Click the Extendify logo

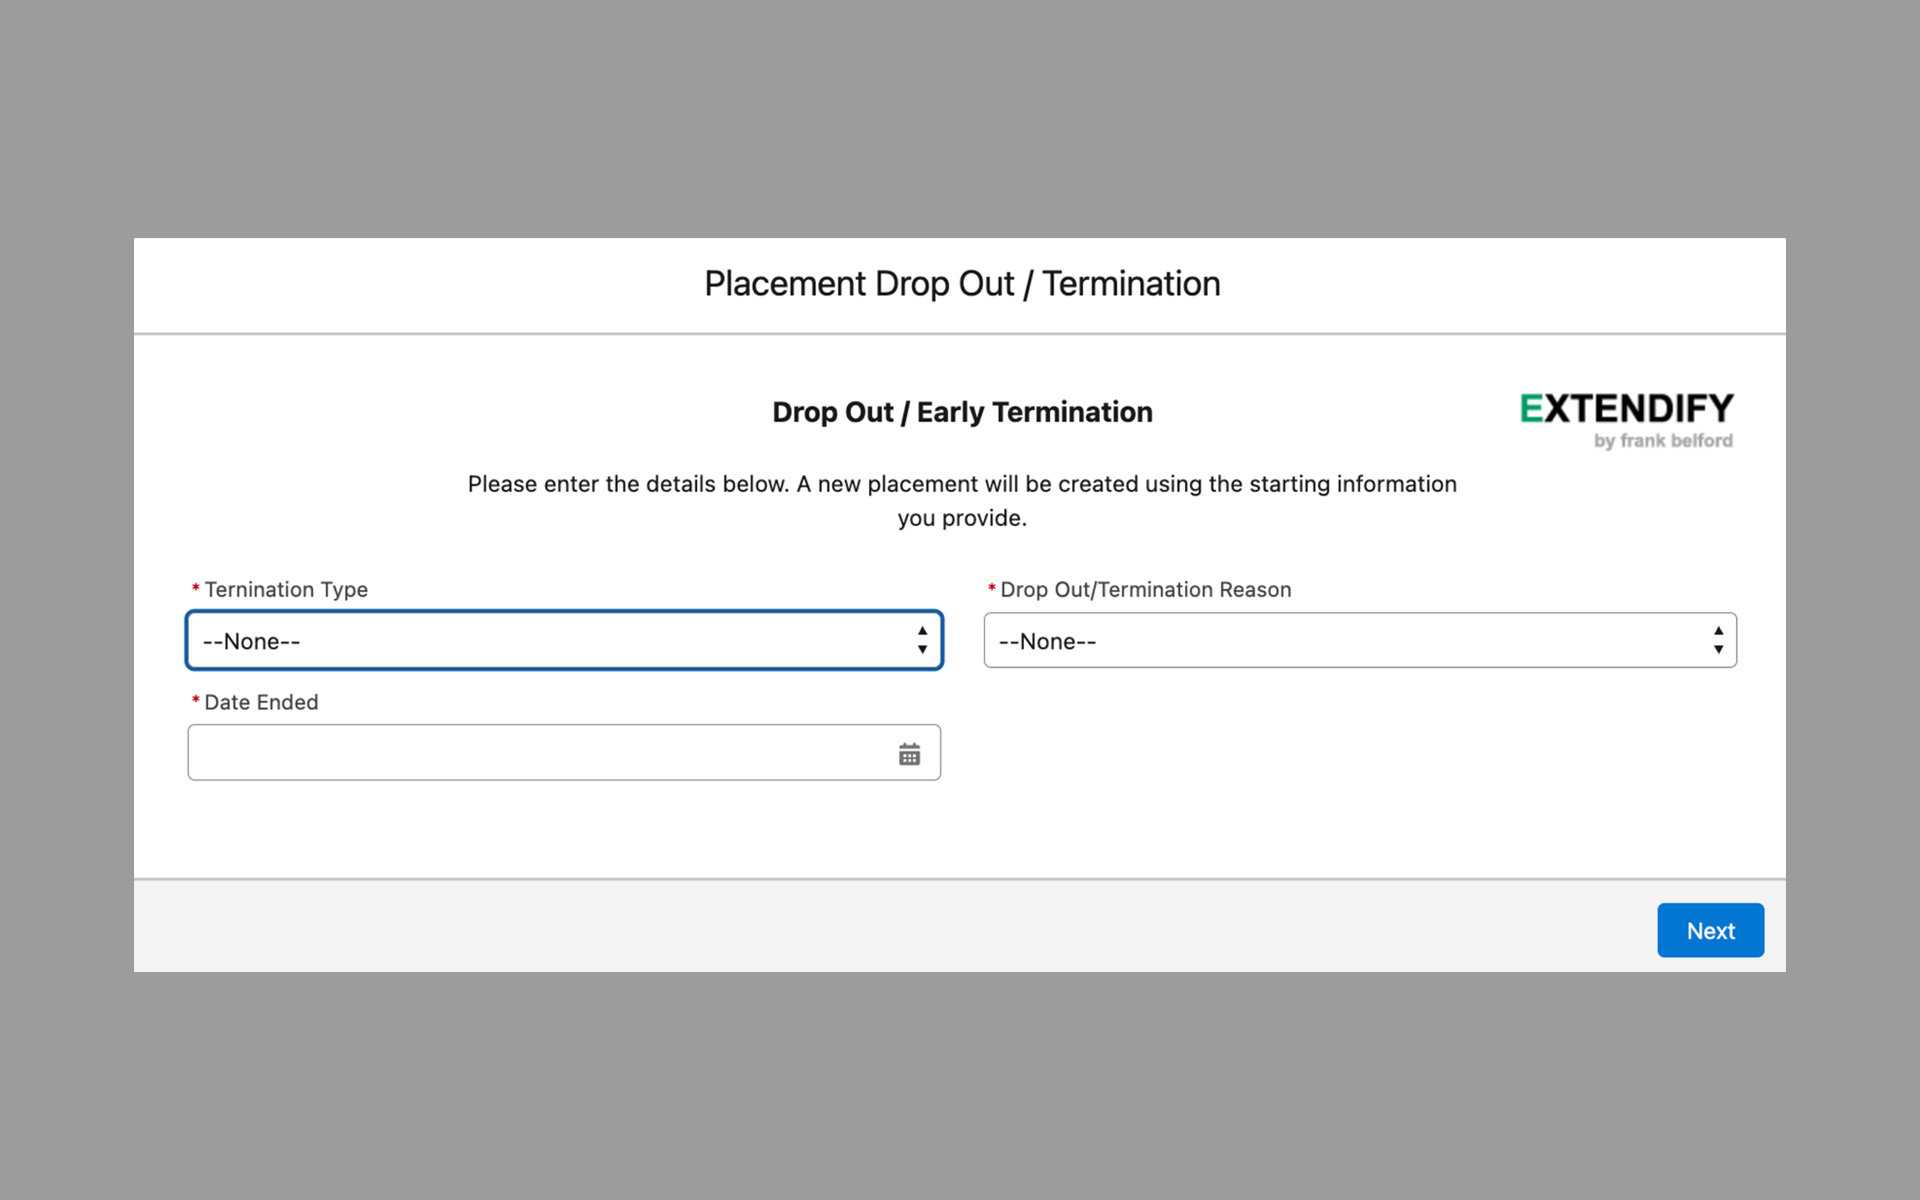point(1626,409)
